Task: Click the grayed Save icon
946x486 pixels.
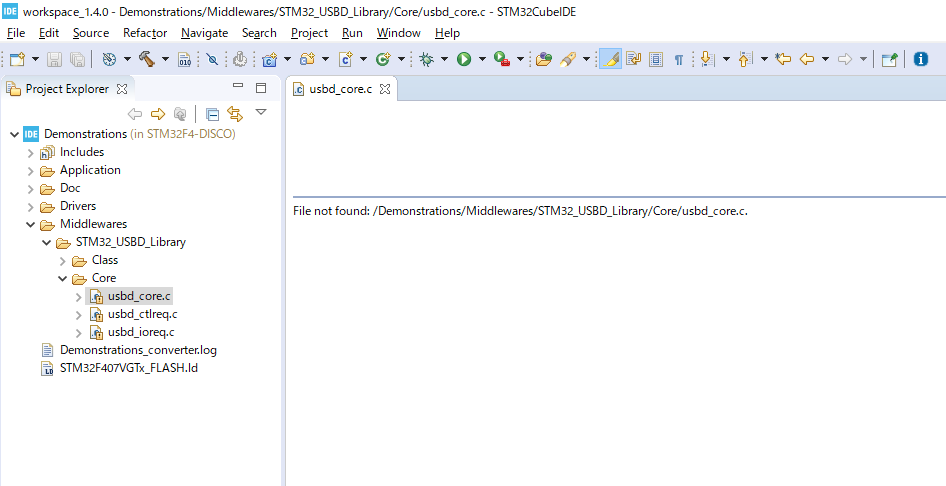Action: [55, 59]
